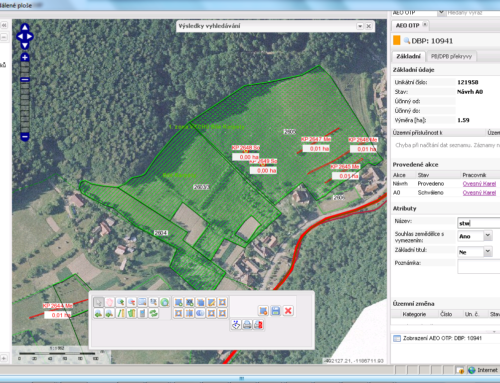The width and height of the screenshot is (500, 383).
Task: Click the Poznámka note field
Action: click(479, 267)
